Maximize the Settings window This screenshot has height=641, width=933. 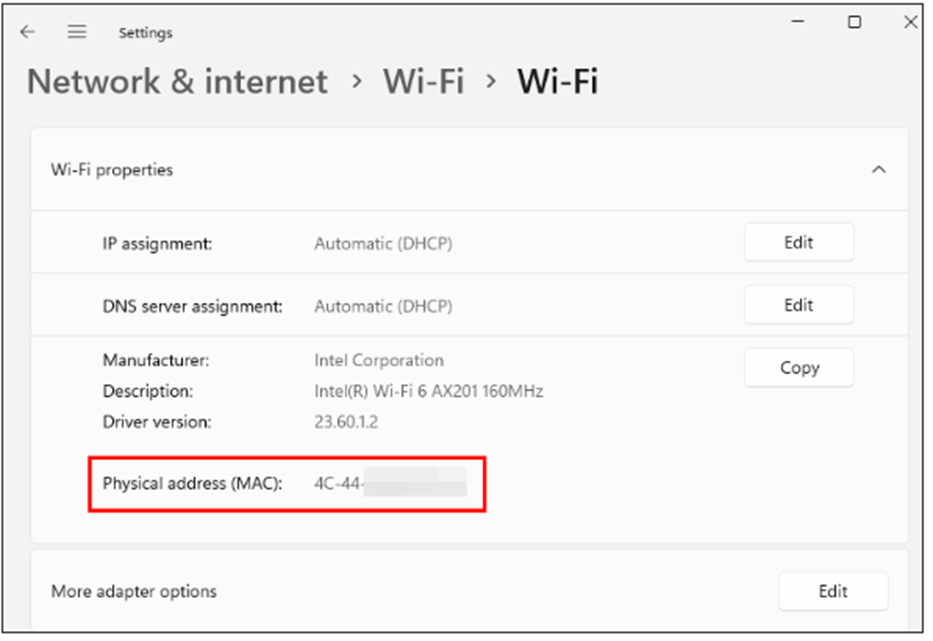pos(854,22)
